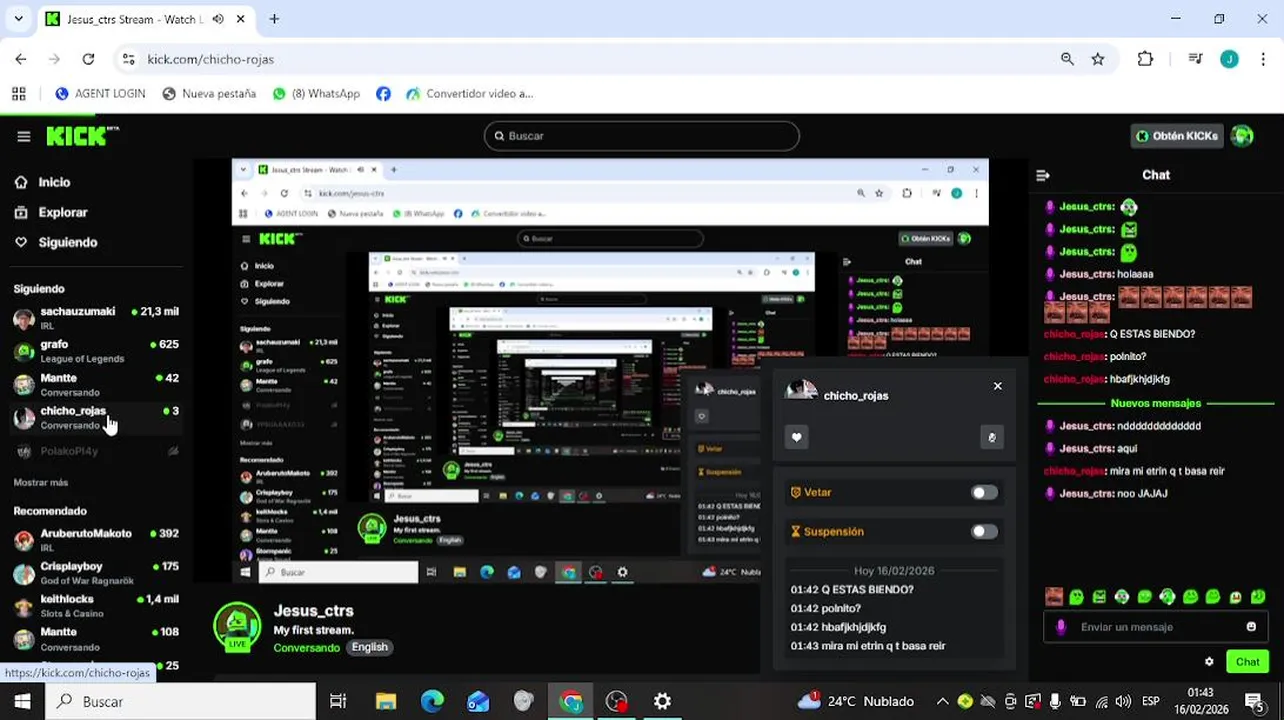Open Chrome media control icon
This screenshot has width=1284, height=720.
1195,59
